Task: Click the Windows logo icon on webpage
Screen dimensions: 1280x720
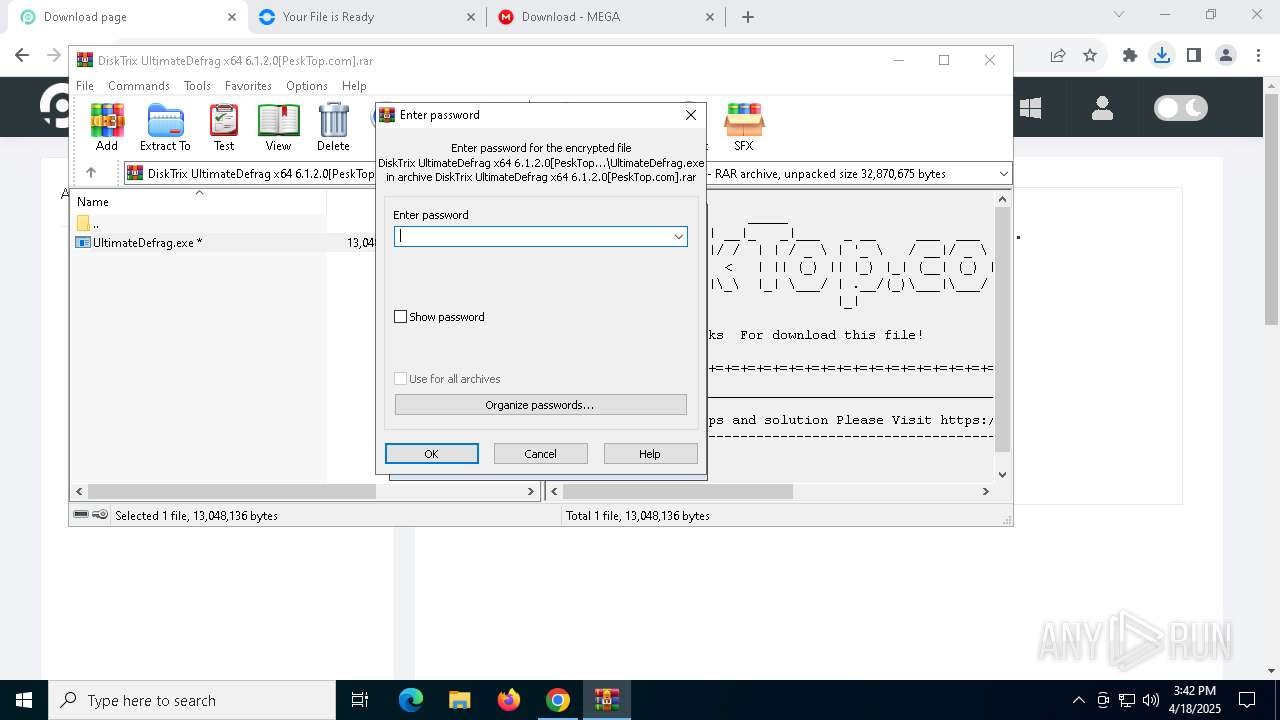Action: tap(1030, 108)
